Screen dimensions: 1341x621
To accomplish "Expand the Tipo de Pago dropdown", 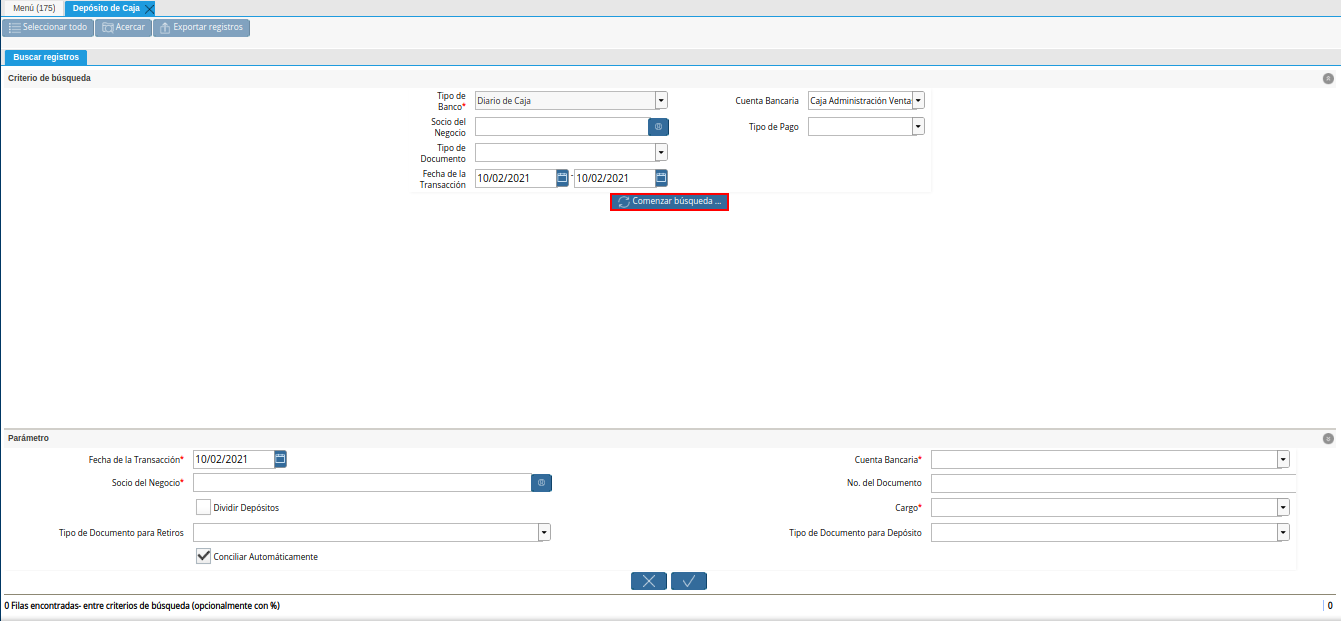I will tap(918, 127).
